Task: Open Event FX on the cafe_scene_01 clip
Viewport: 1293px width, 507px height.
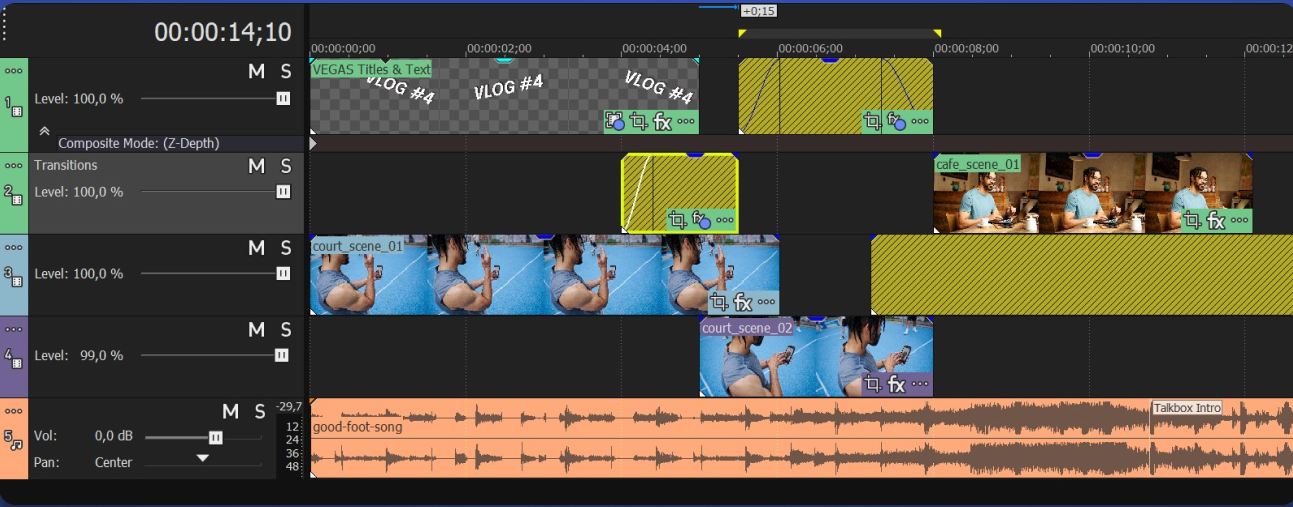Action: point(1216,221)
